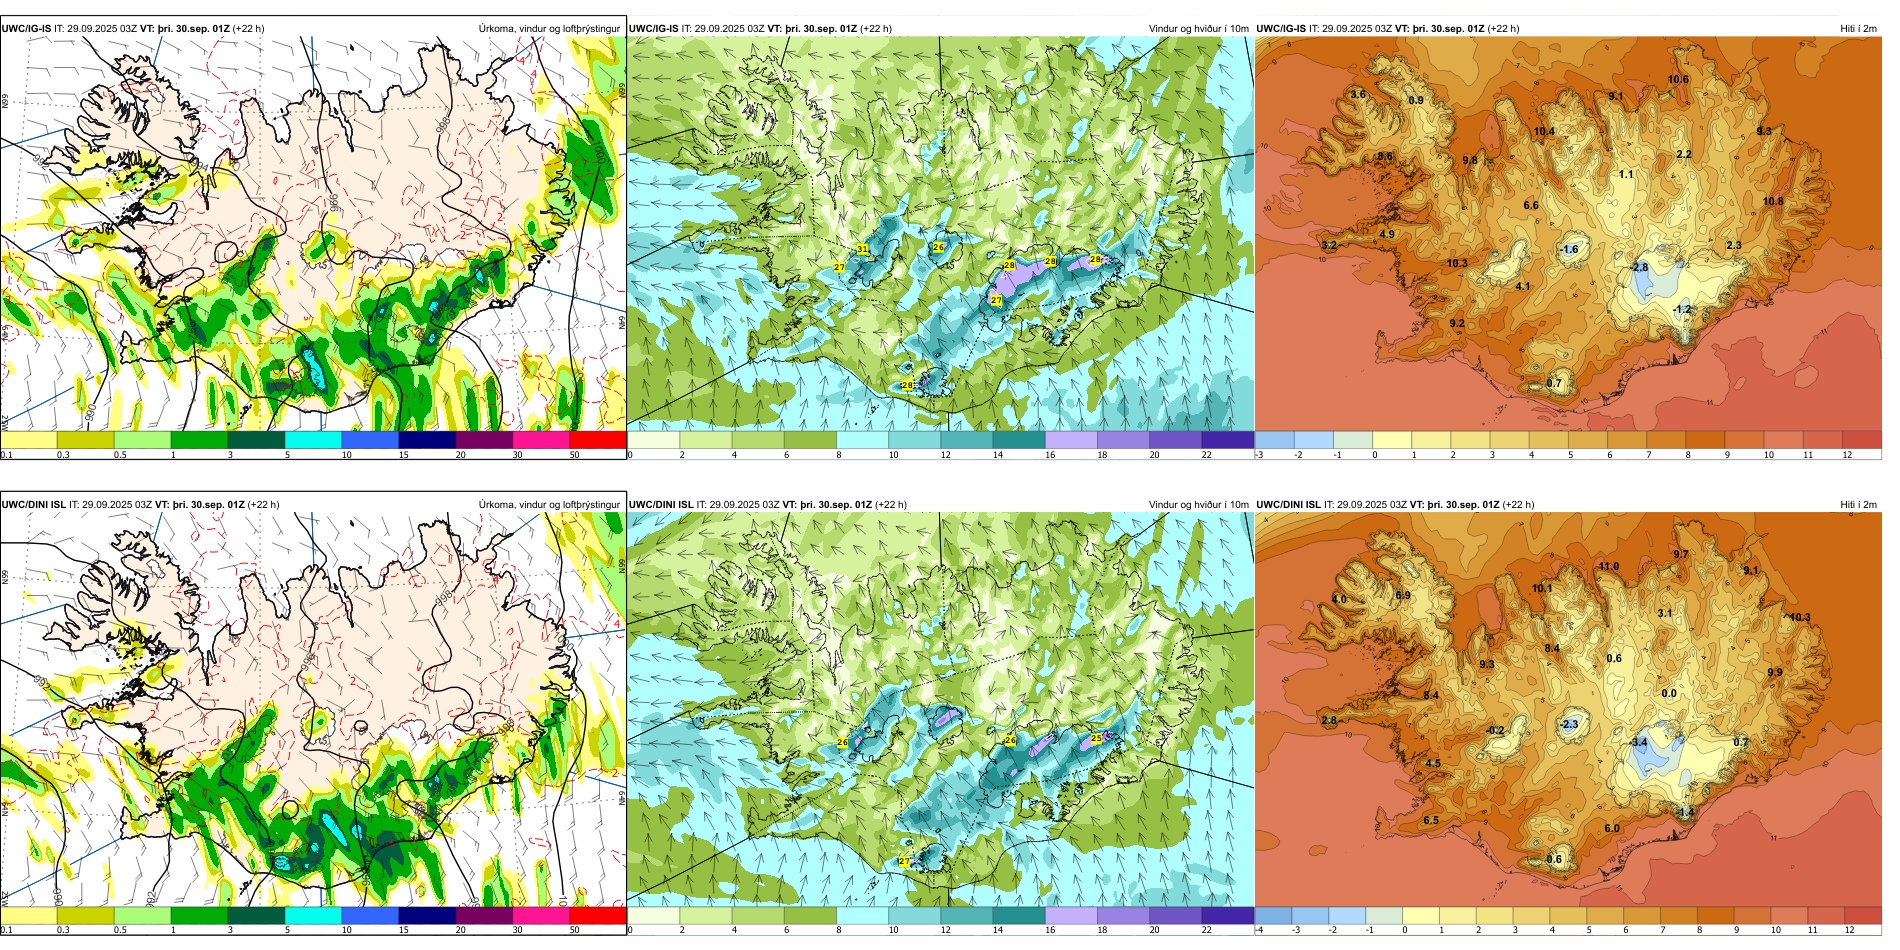Click the red 50 swatch in IG-IS precipitation legend

pyautogui.click(x=598, y=439)
